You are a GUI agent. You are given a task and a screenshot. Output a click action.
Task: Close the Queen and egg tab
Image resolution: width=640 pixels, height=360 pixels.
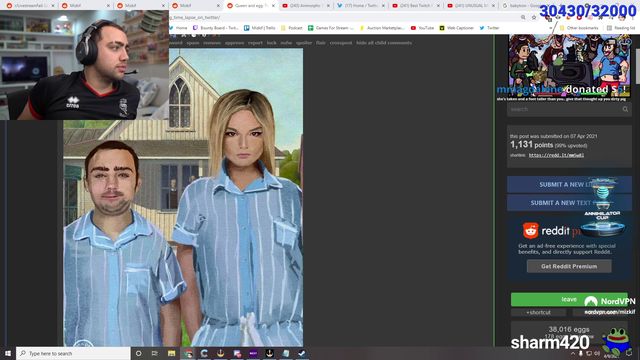click(273, 6)
